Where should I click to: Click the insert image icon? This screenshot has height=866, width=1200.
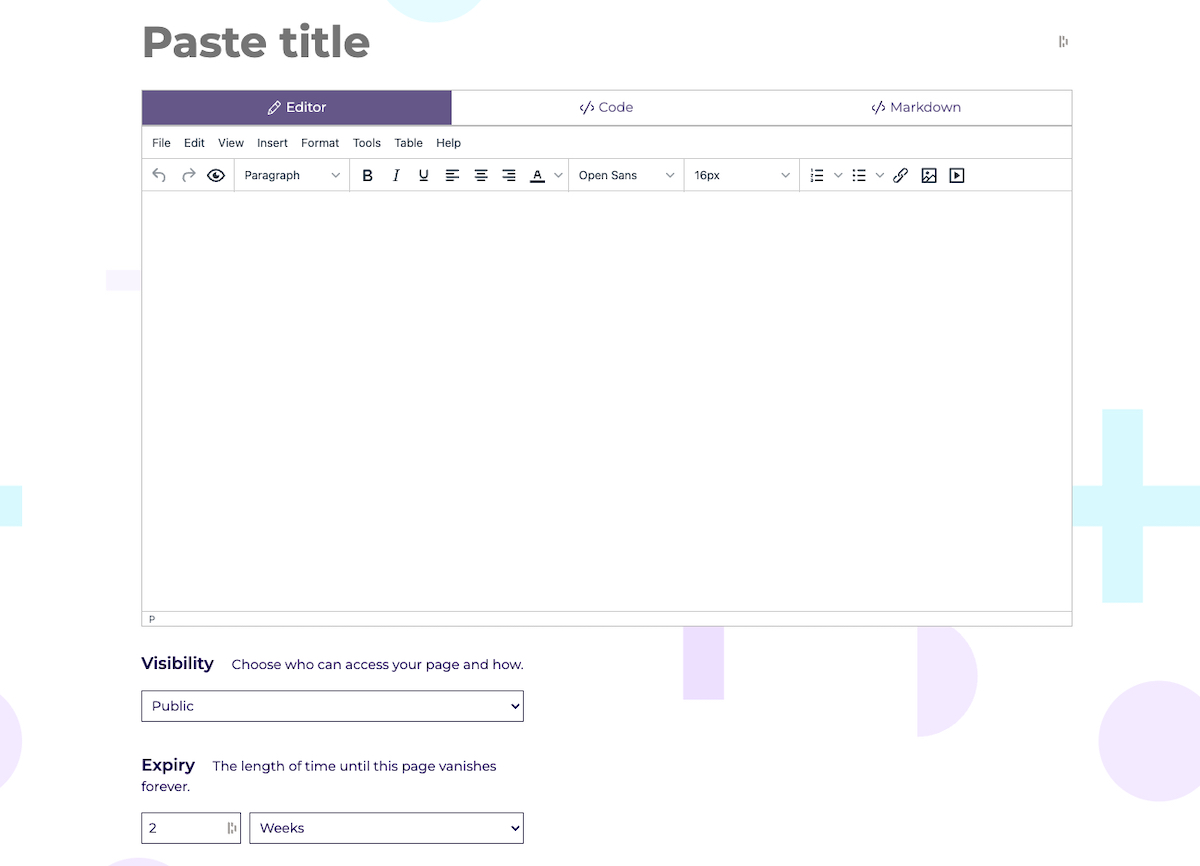click(x=929, y=175)
